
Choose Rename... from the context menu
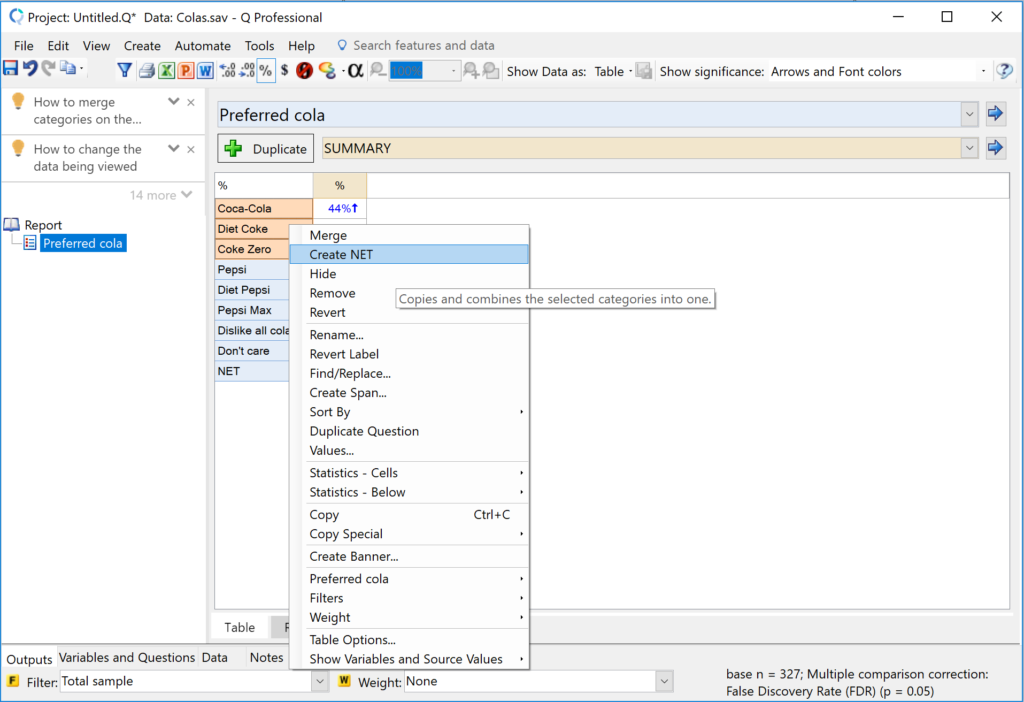pos(409,334)
